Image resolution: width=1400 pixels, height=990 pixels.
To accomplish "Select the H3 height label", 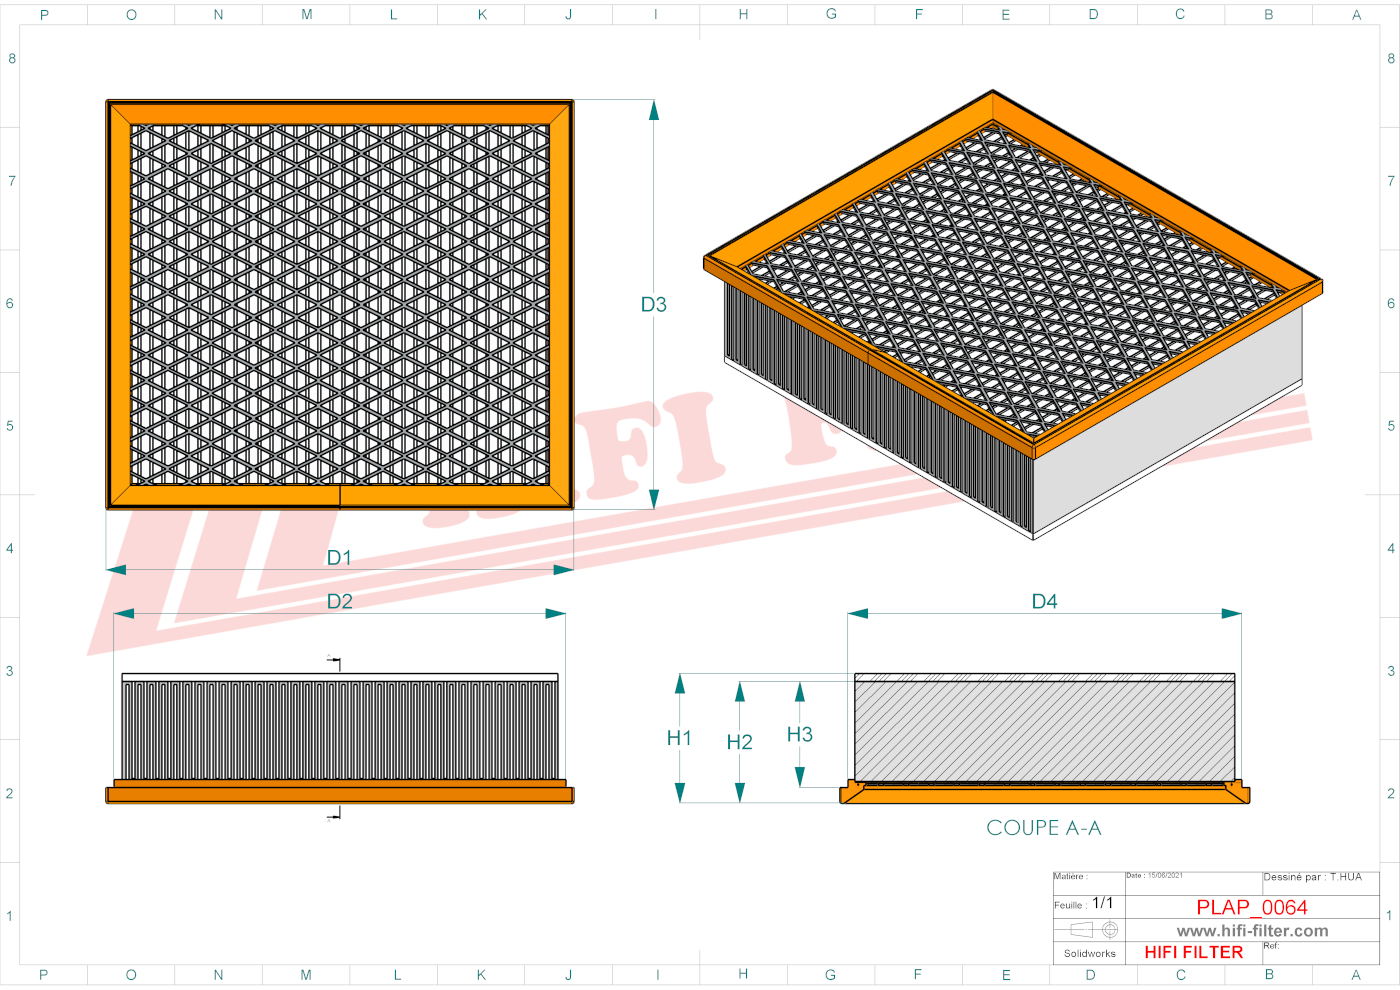I will point(799,735).
